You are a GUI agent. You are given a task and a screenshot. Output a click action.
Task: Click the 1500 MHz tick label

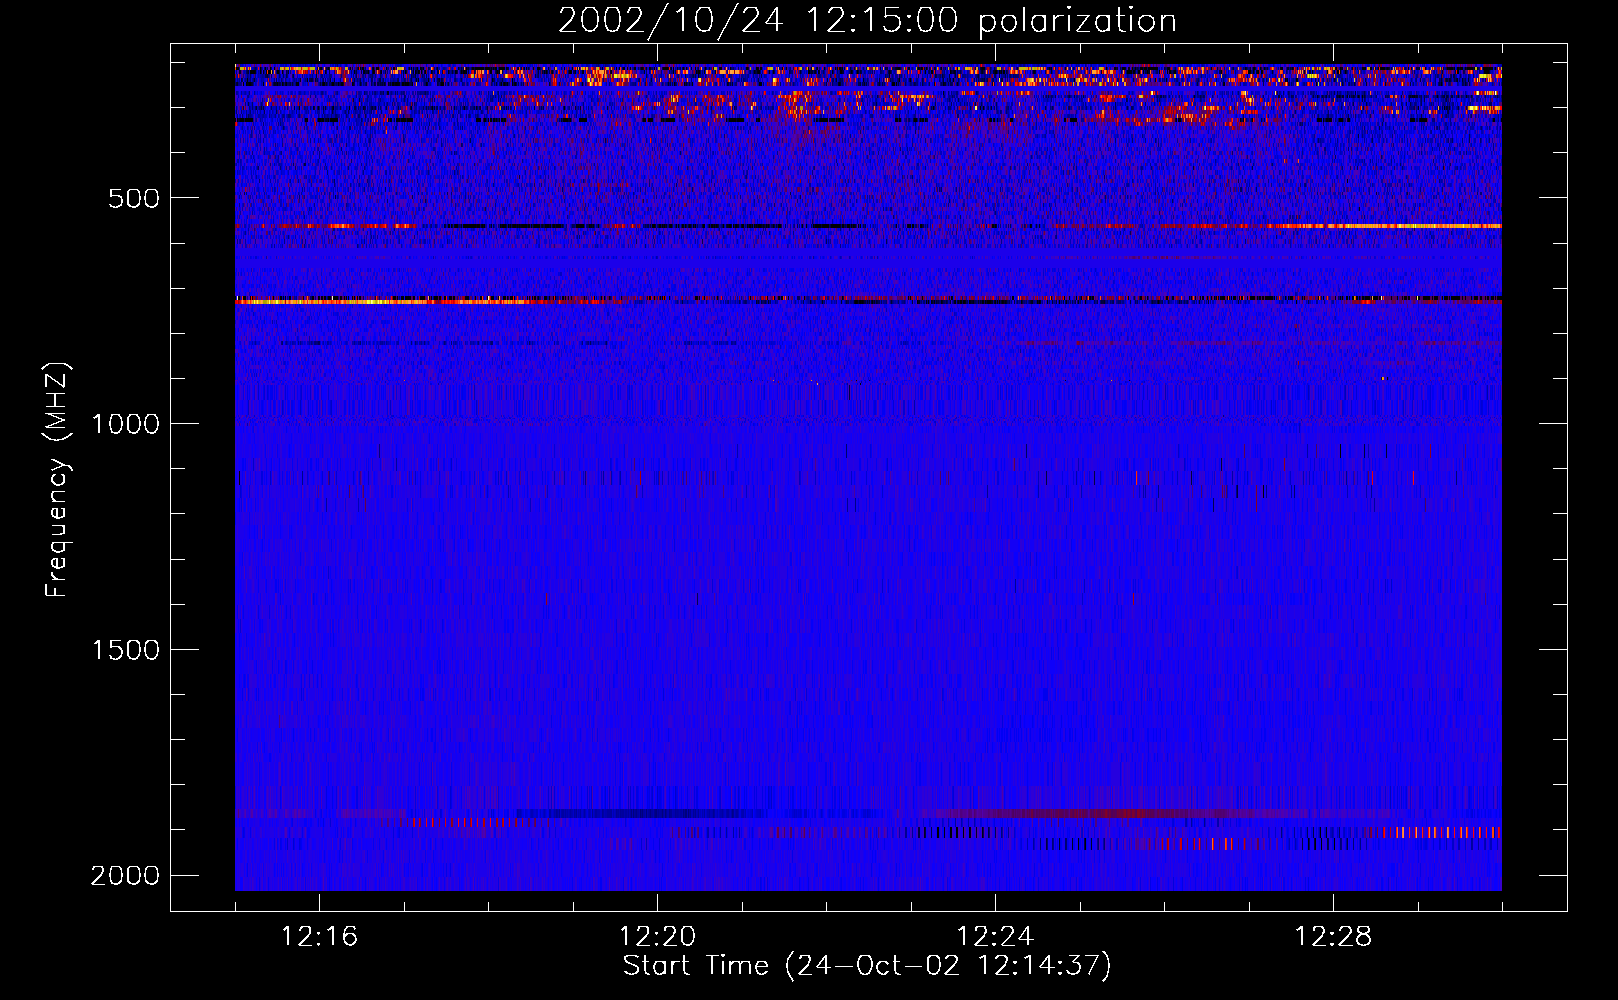pos(125,650)
